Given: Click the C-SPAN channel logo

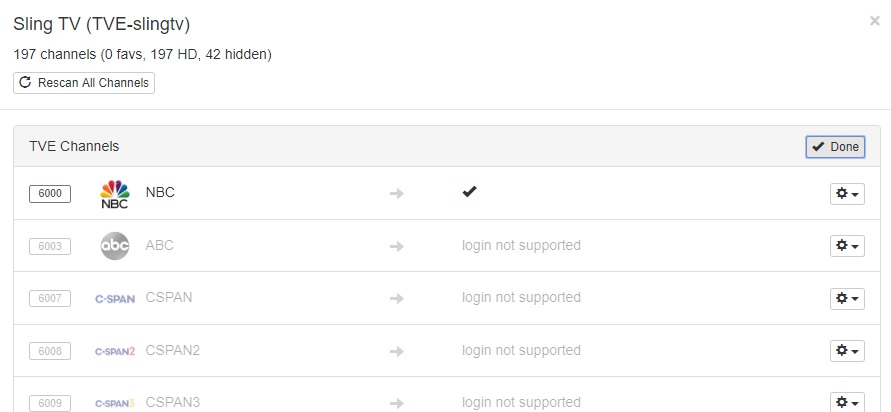Looking at the screenshot, I should click(x=115, y=298).
